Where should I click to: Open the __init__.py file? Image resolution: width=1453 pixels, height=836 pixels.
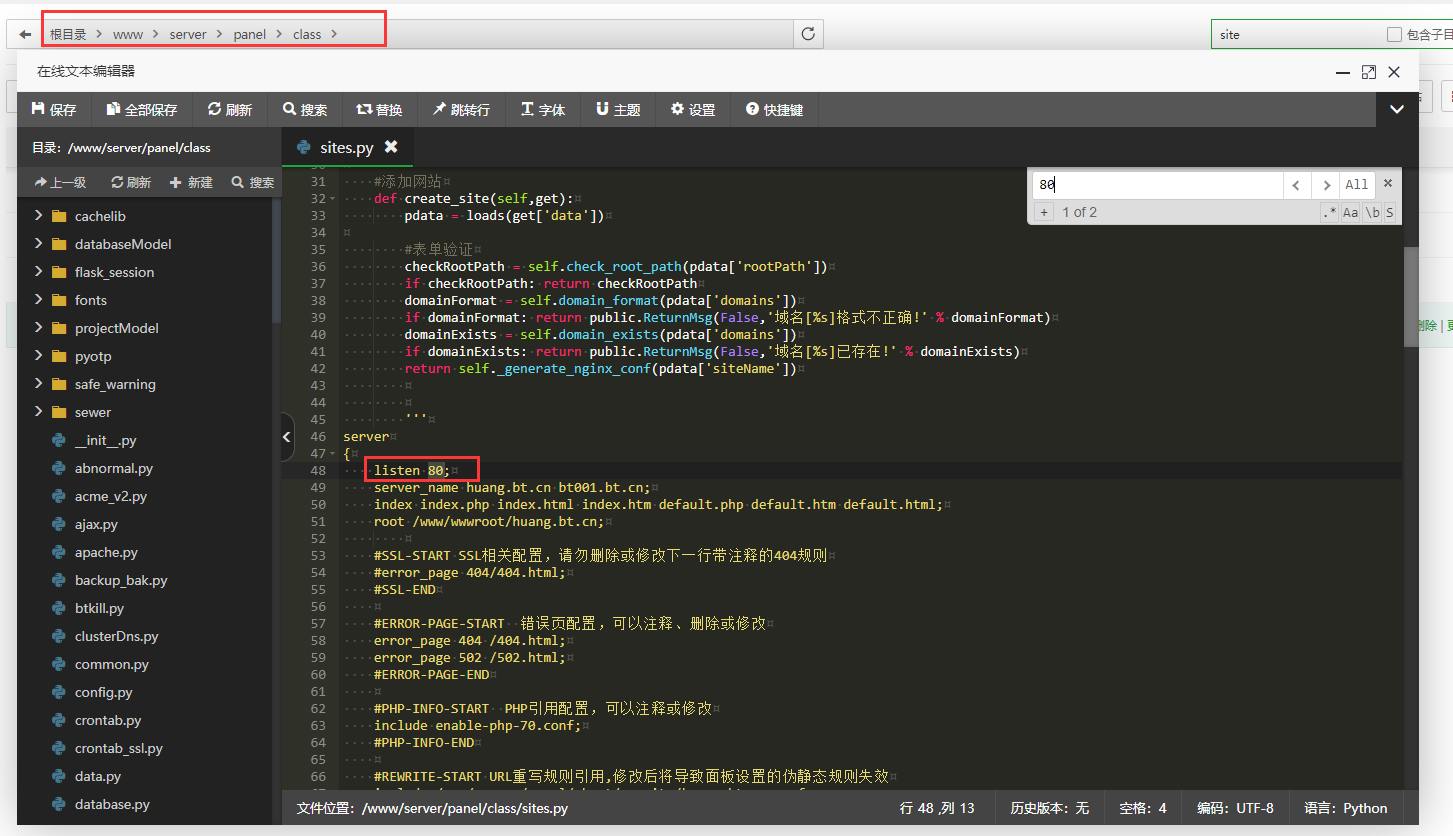(105, 440)
